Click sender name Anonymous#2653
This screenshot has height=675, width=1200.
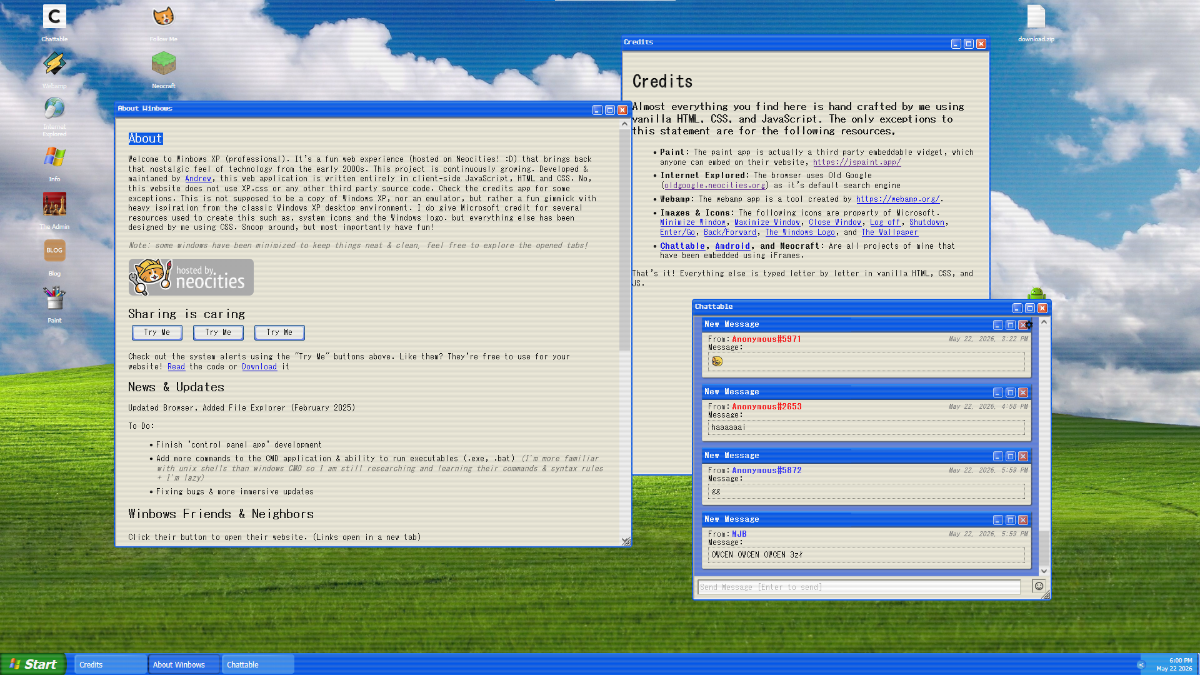point(766,407)
